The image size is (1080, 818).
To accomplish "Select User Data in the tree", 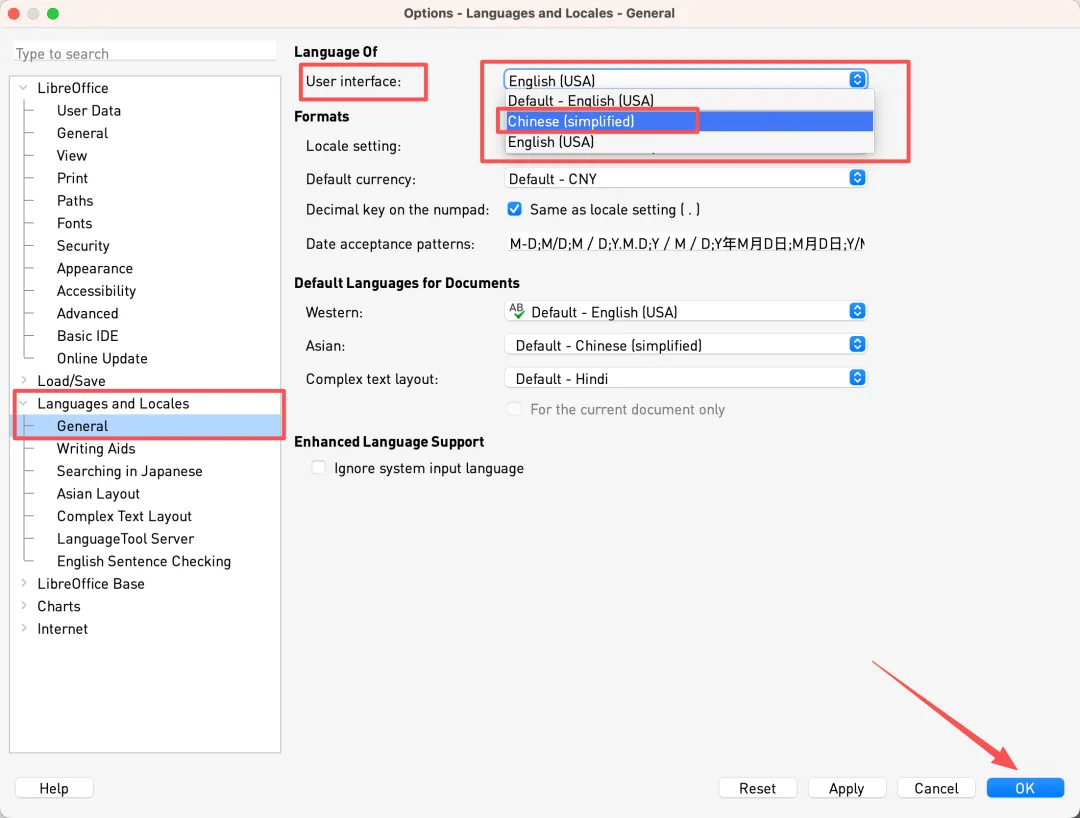I will (x=89, y=110).
